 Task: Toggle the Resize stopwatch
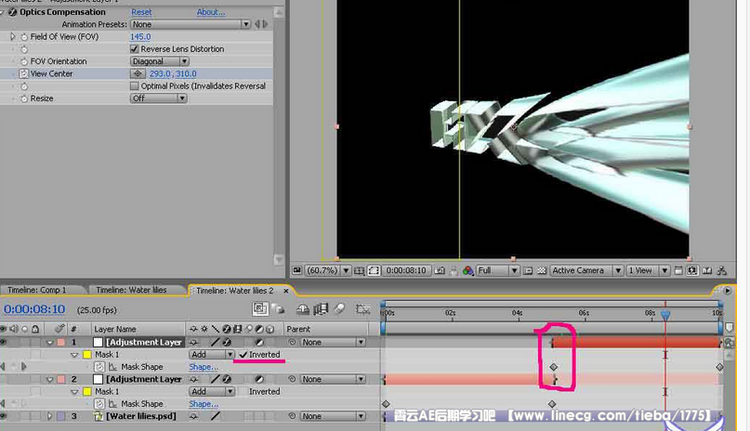click(24, 99)
